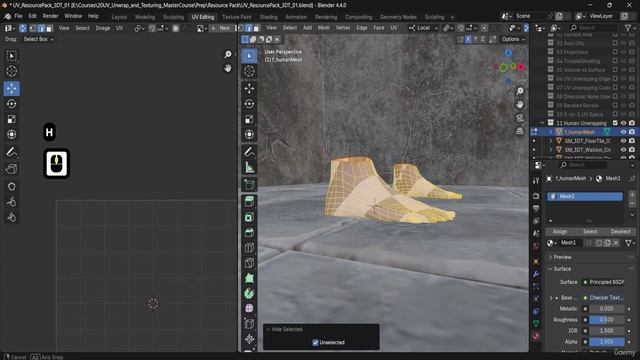Screen dimensions: 640x360
Task: Select the 3D viewport Measure tool
Action: (249, 167)
